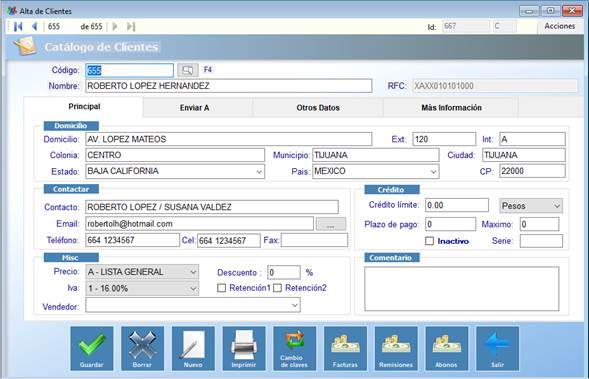The height and width of the screenshot is (379, 589).
Task: Click the Nombre input field
Action: tap(229, 86)
